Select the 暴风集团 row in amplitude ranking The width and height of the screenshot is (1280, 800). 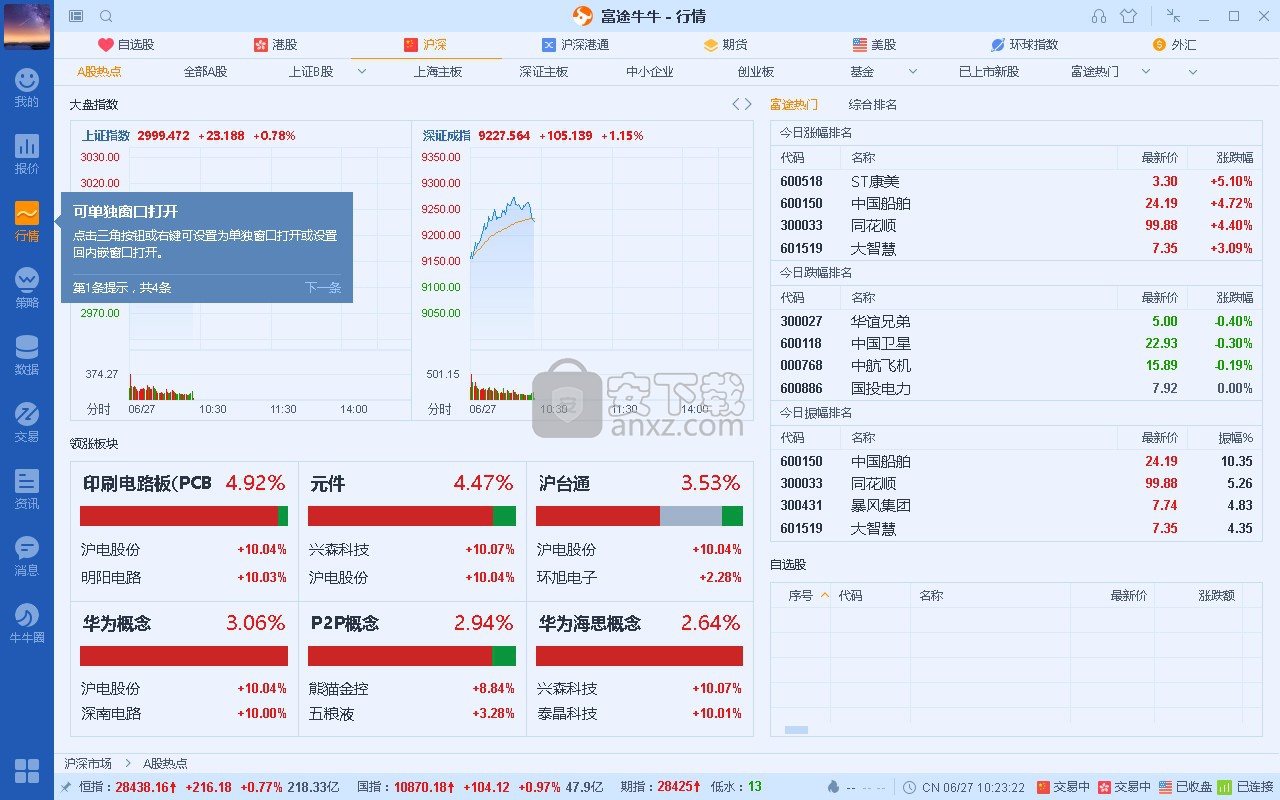(x=1016, y=505)
